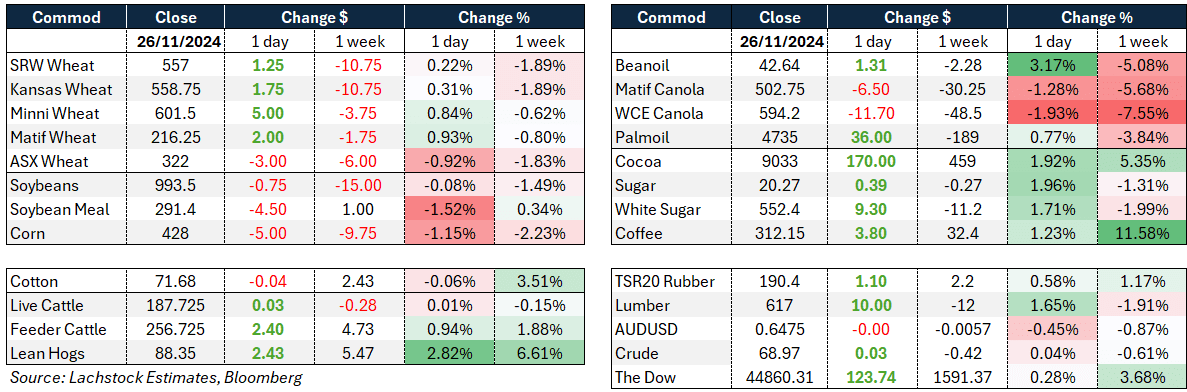Select the Cotton 1 week 3.51% cell
Screen dimensions: 1187x392
[x=537, y=282]
